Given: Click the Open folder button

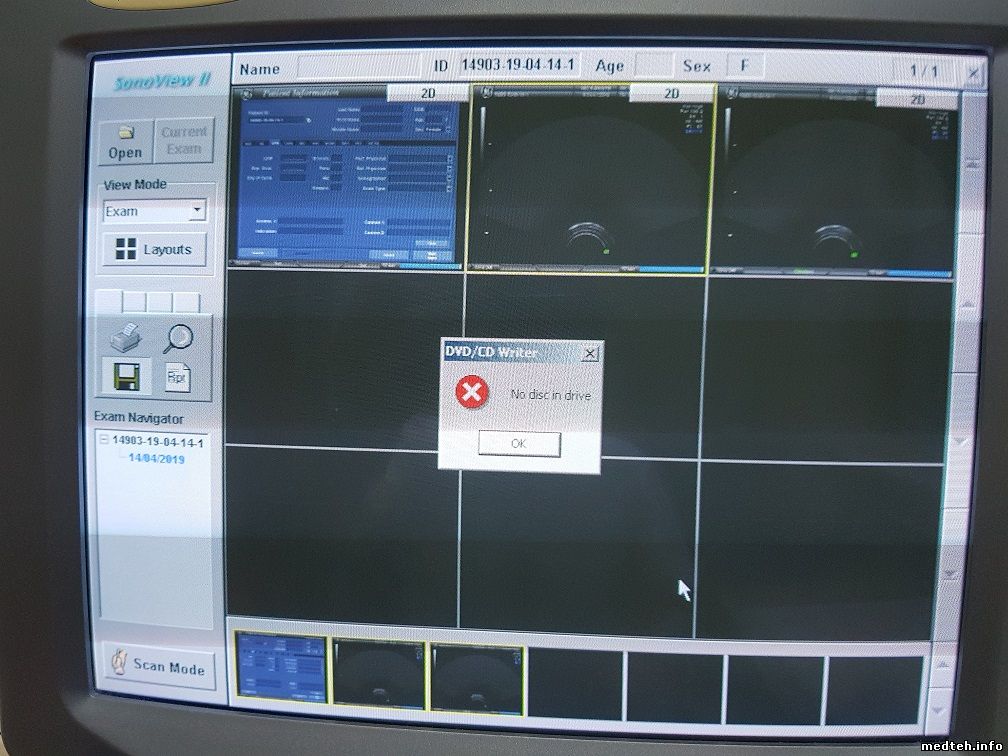Looking at the screenshot, I should [x=125, y=142].
